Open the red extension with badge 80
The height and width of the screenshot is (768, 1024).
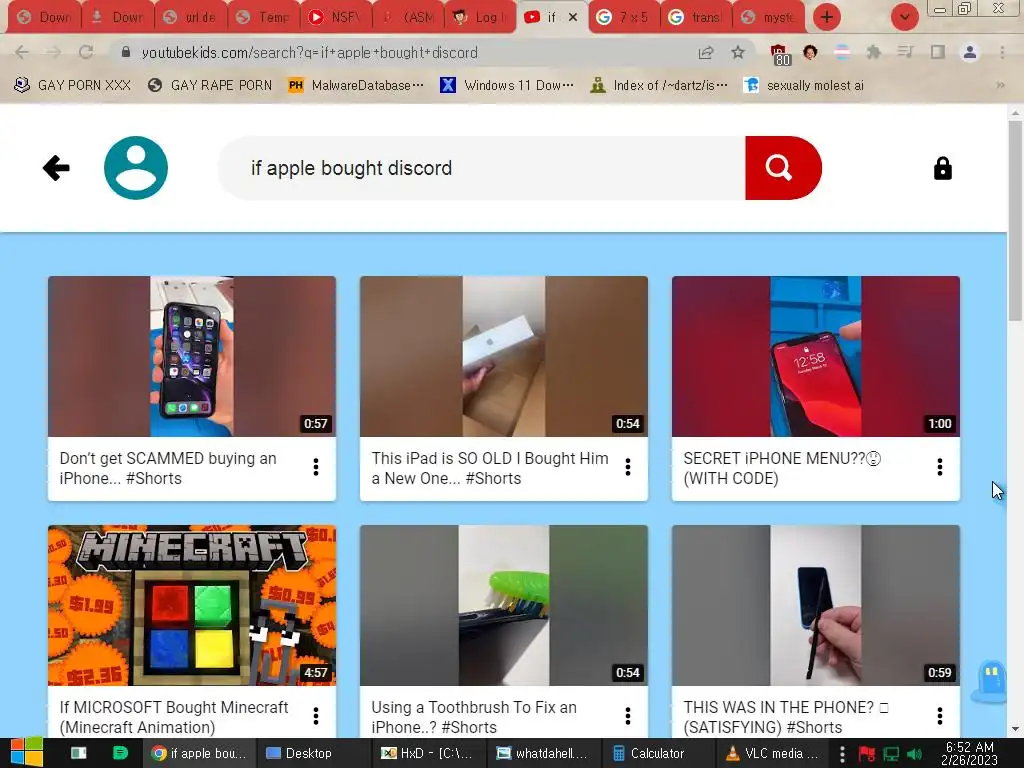point(779,54)
